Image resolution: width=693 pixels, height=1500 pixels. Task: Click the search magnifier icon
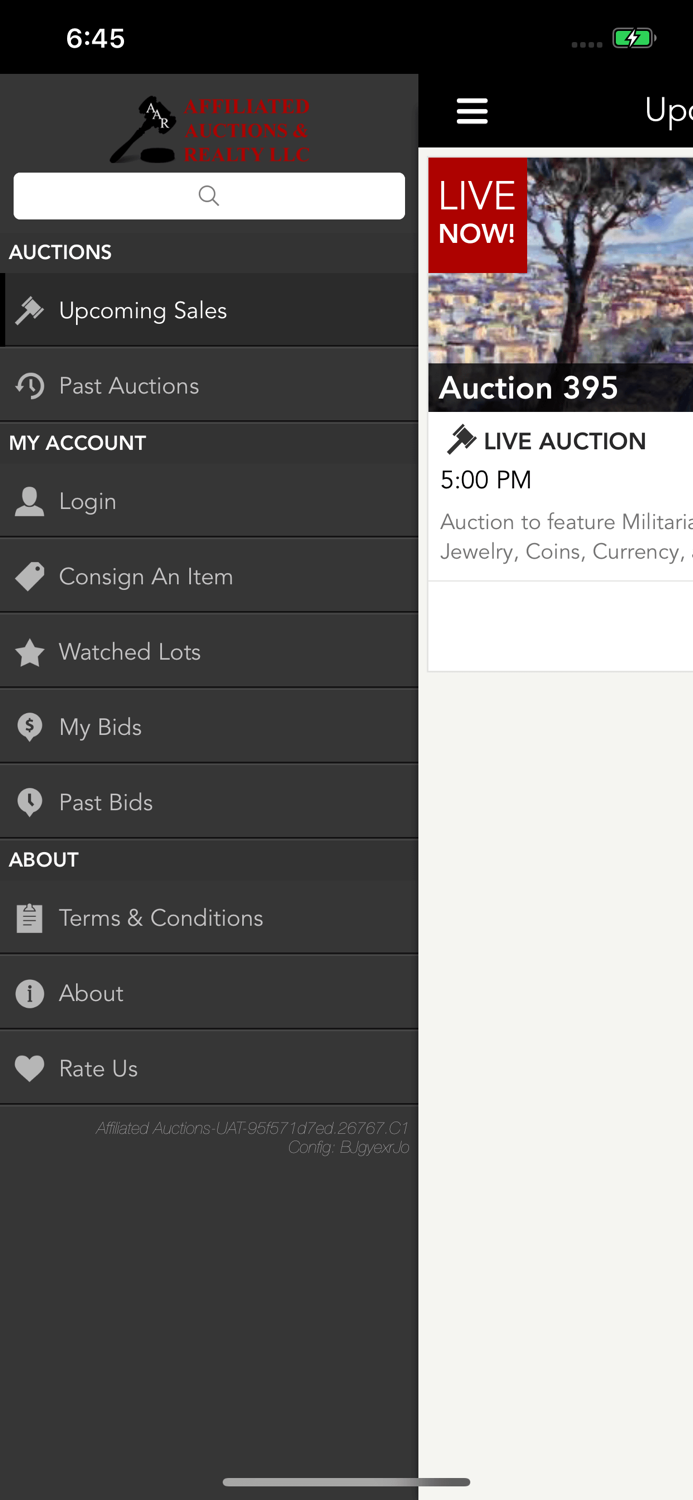click(208, 196)
